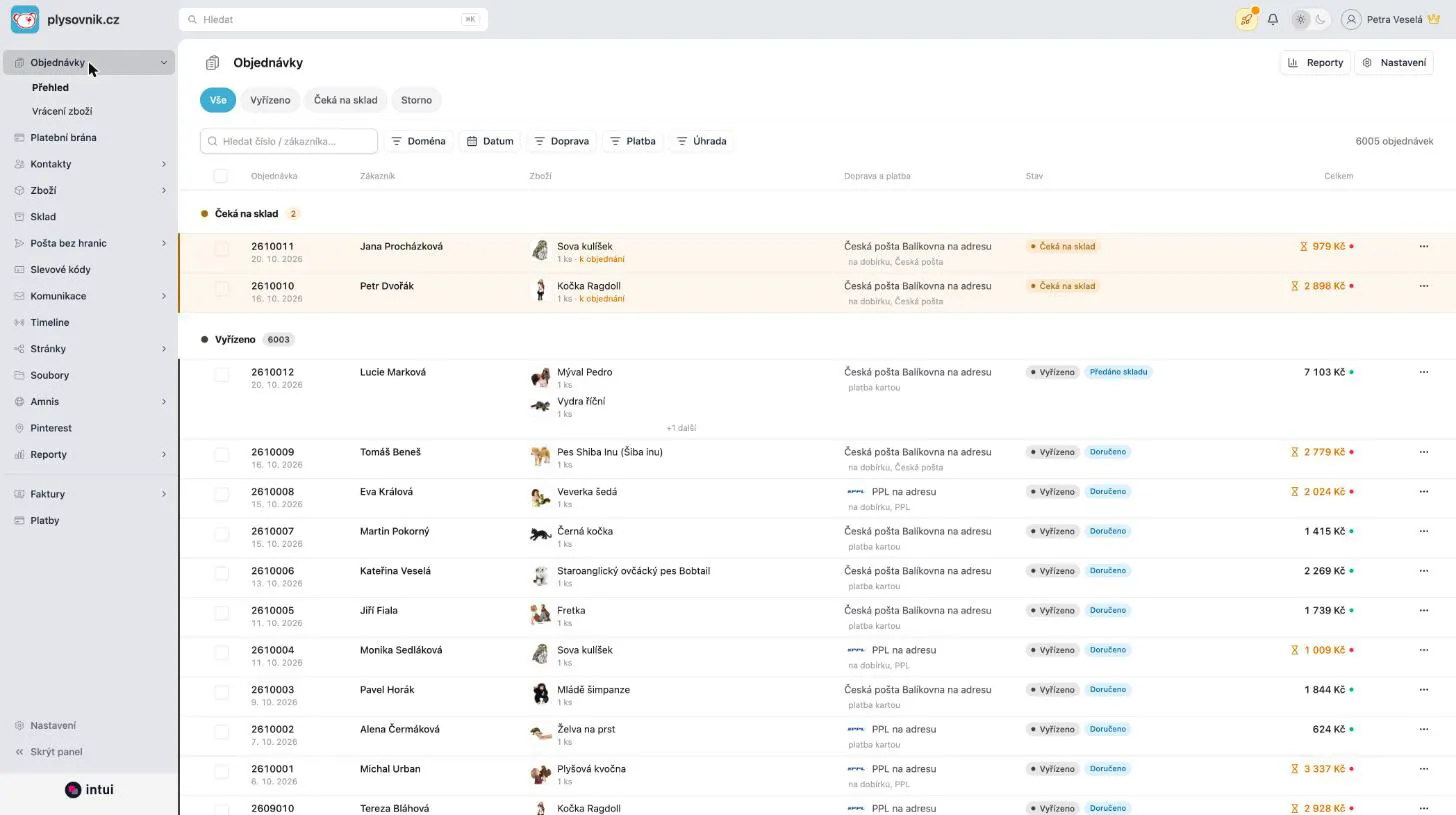The image size is (1456, 815).
Task: Open the Datum filter dropdown
Action: (490, 141)
